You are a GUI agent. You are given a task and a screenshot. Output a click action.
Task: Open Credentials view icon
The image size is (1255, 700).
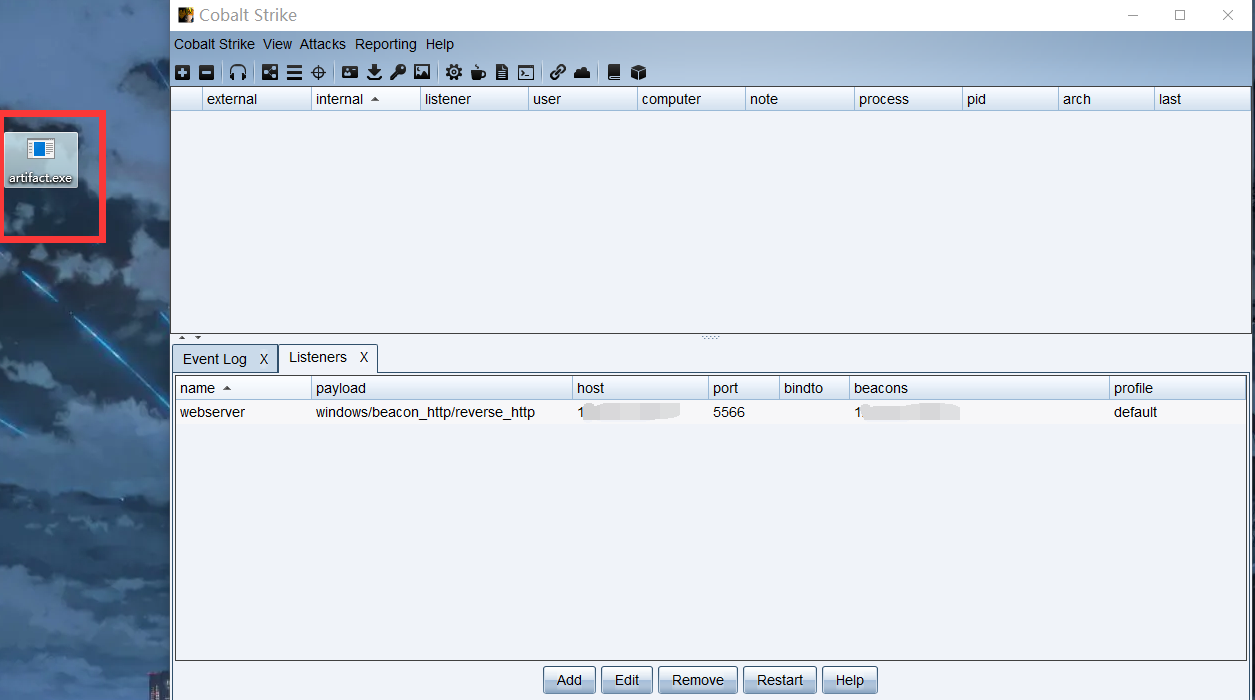350,73
